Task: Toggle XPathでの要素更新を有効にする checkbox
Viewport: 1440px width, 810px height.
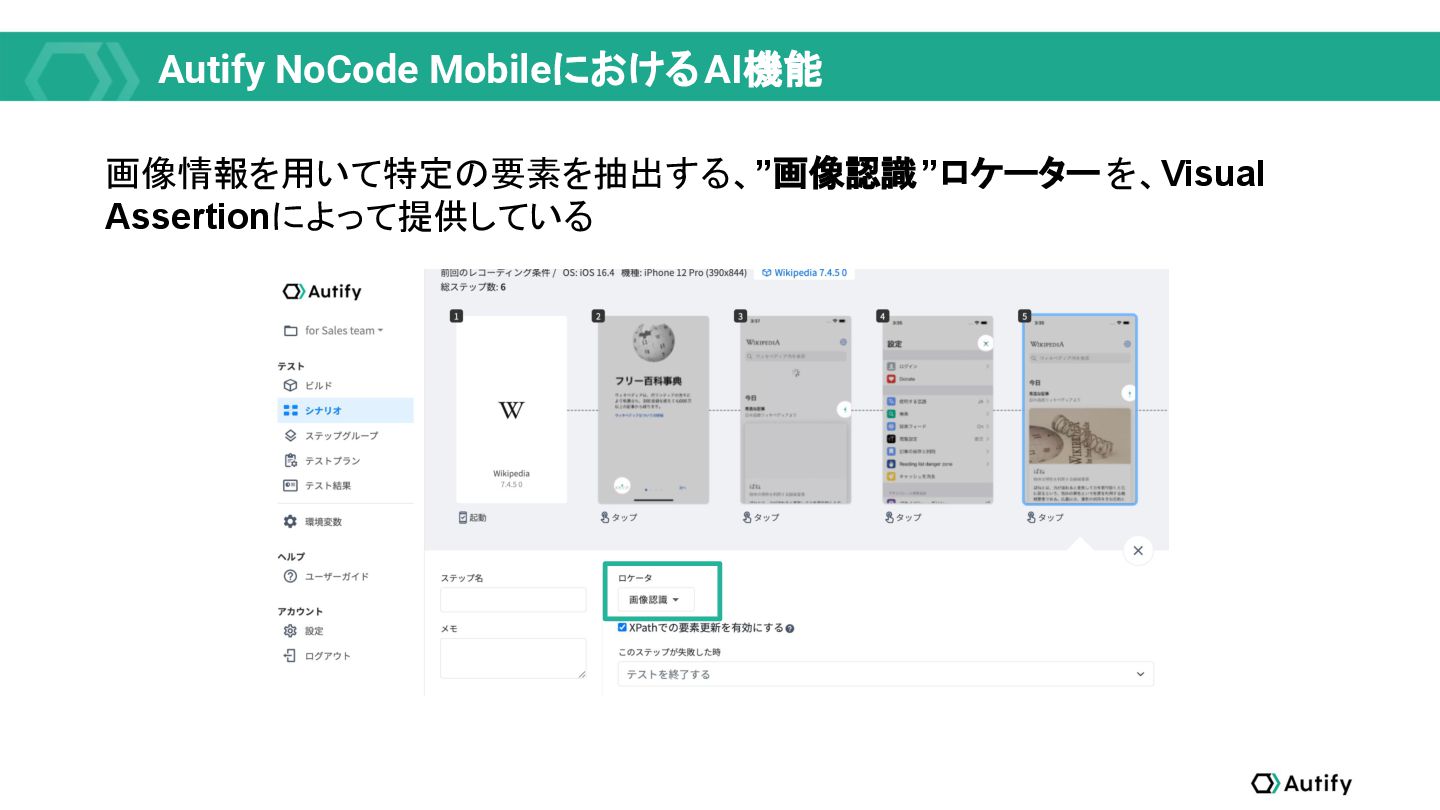Action: 623,628
